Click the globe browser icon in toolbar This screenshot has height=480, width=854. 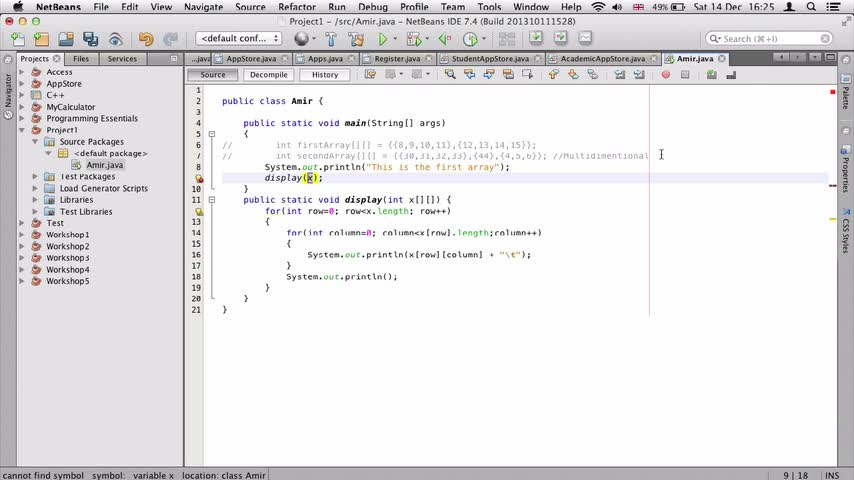pos(301,39)
